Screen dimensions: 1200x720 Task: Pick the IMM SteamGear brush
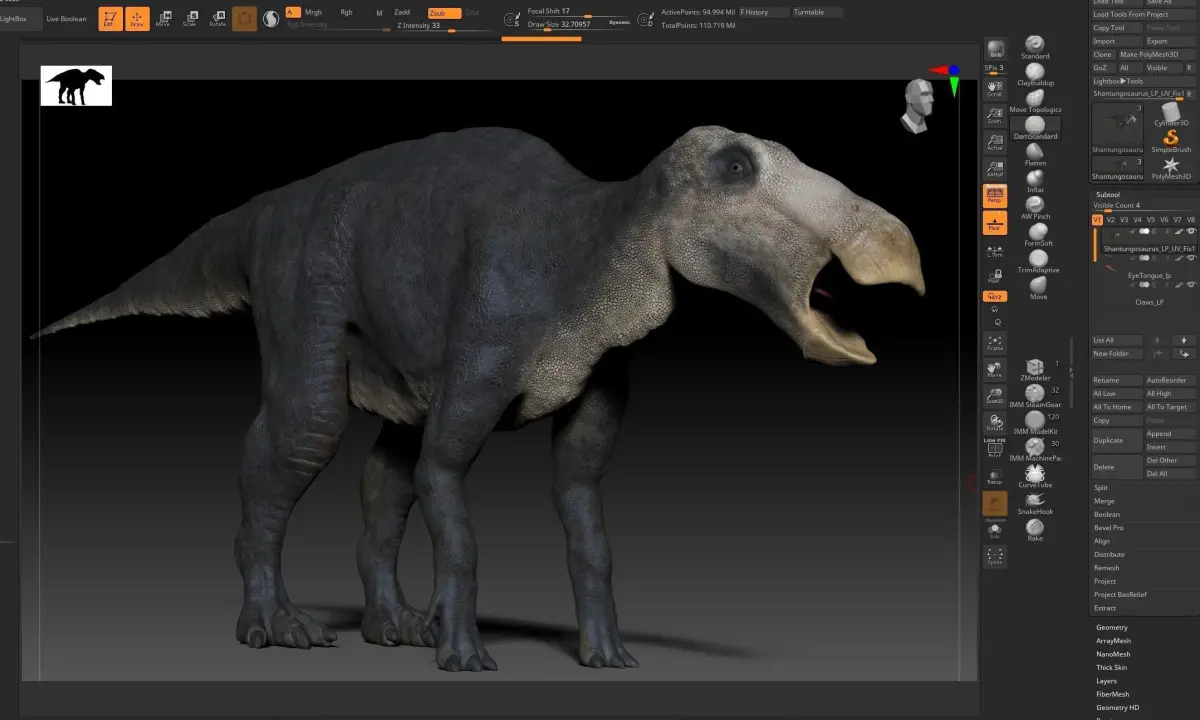[1036, 397]
